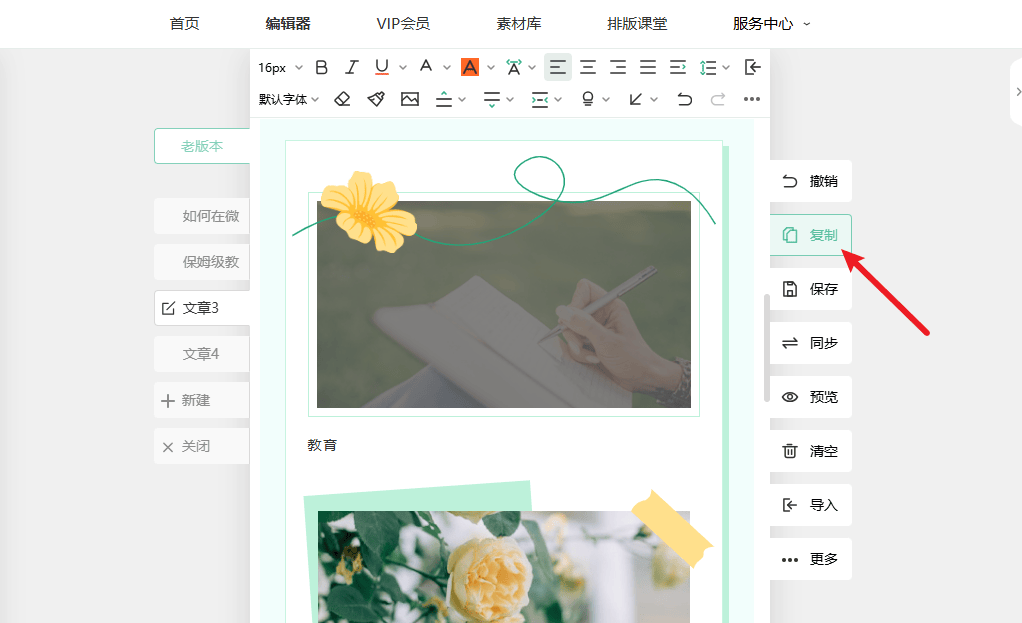
Task: Toggle left alignment in the toolbar
Action: 557,67
